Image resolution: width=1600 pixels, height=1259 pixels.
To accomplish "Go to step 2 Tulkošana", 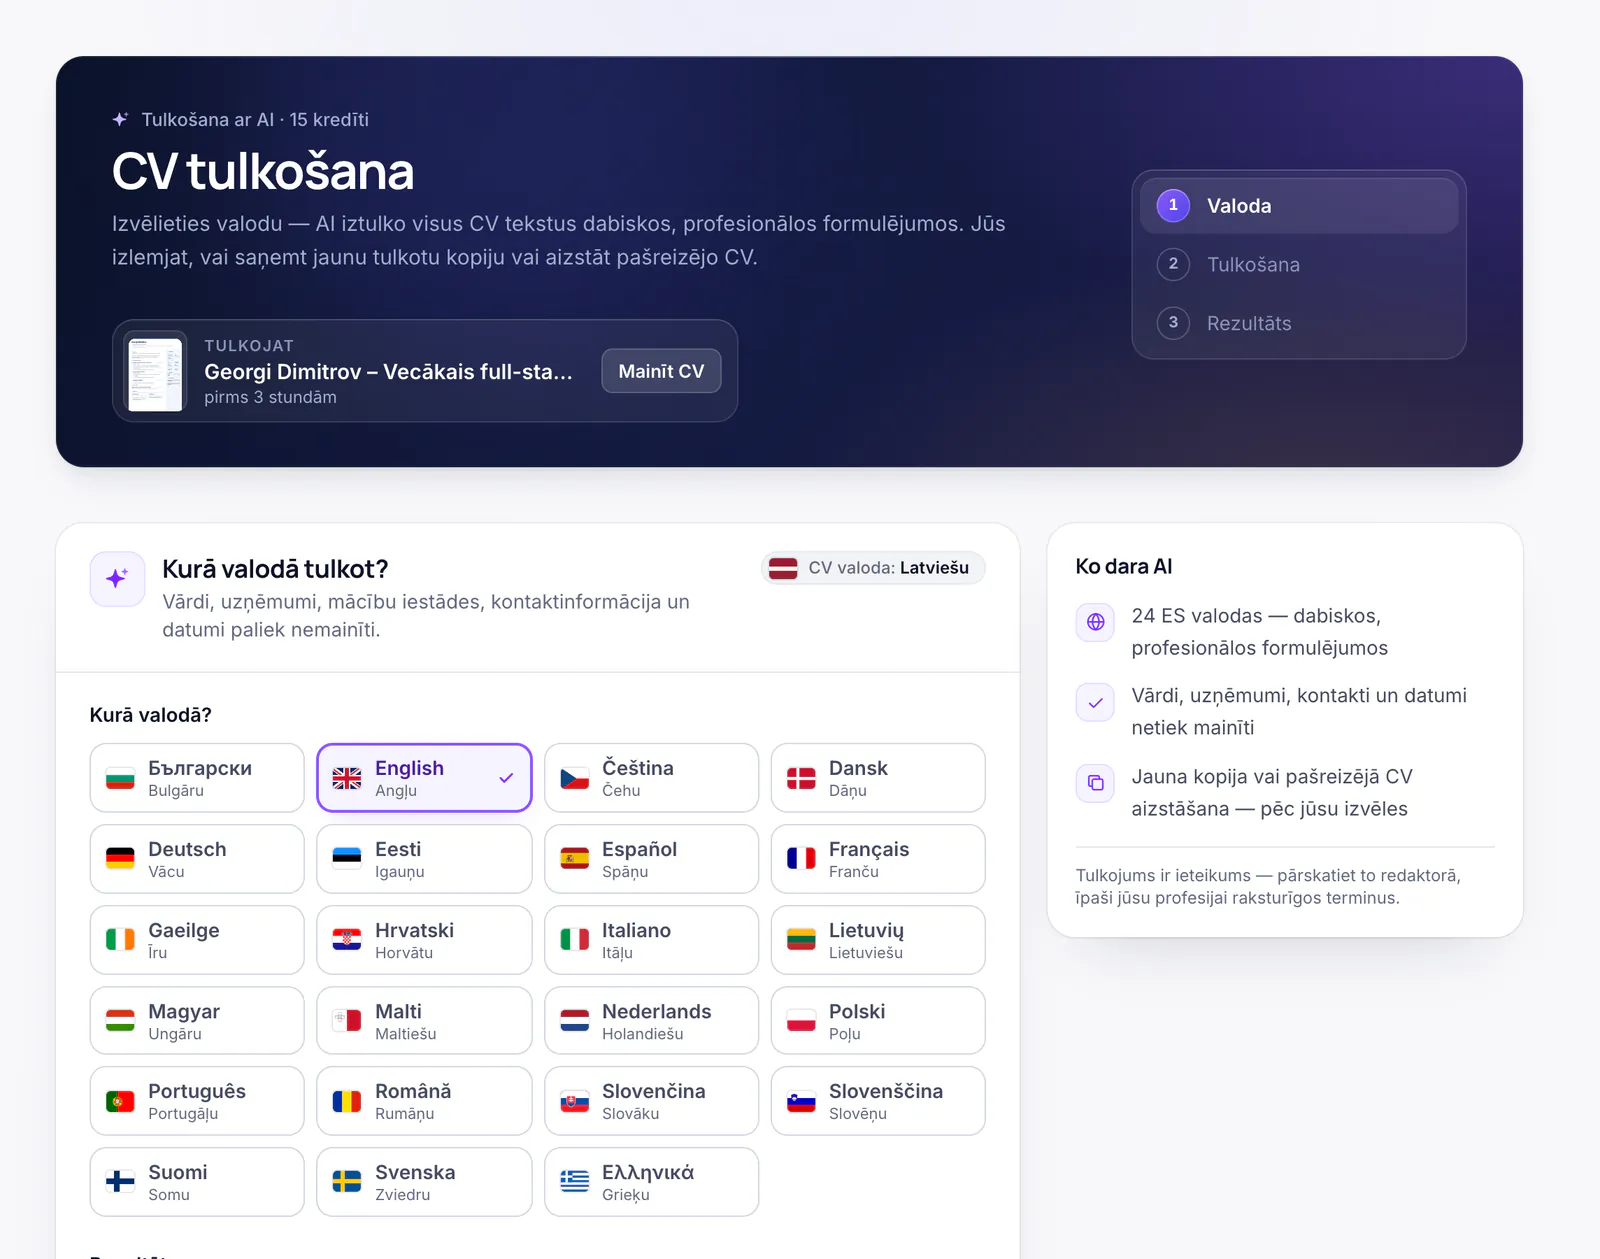I will point(1299,265).
